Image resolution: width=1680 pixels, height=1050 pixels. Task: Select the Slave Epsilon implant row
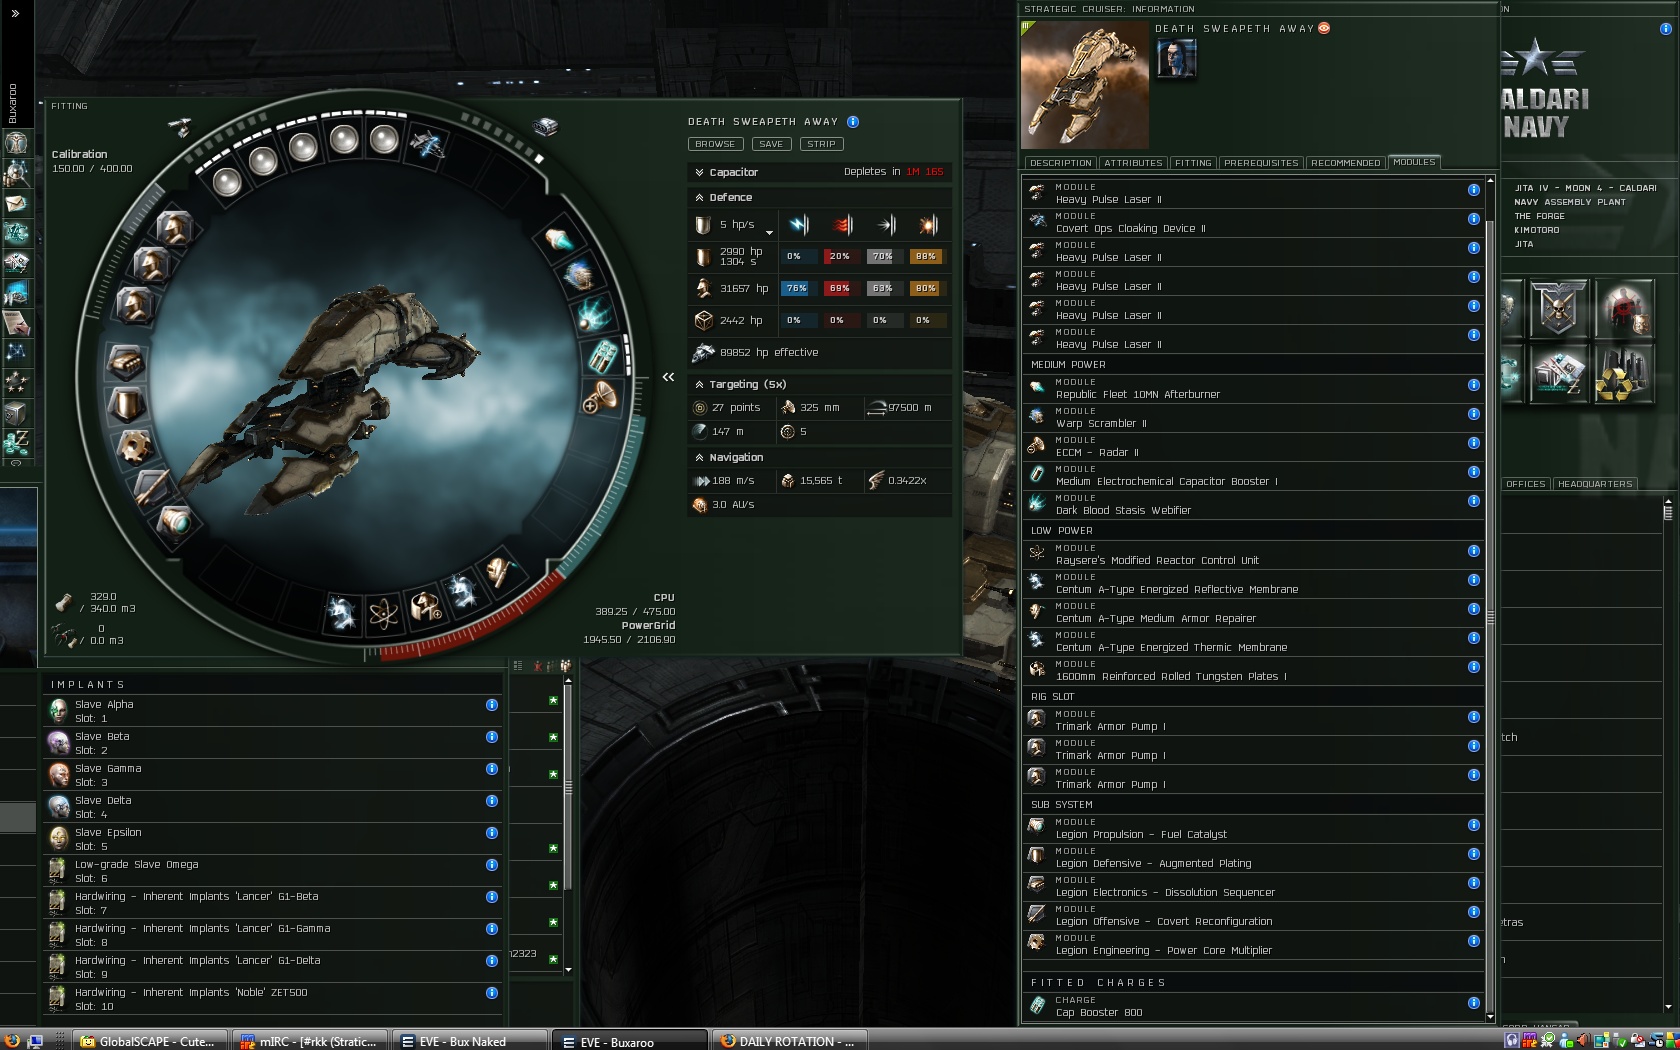click(272, 839)
